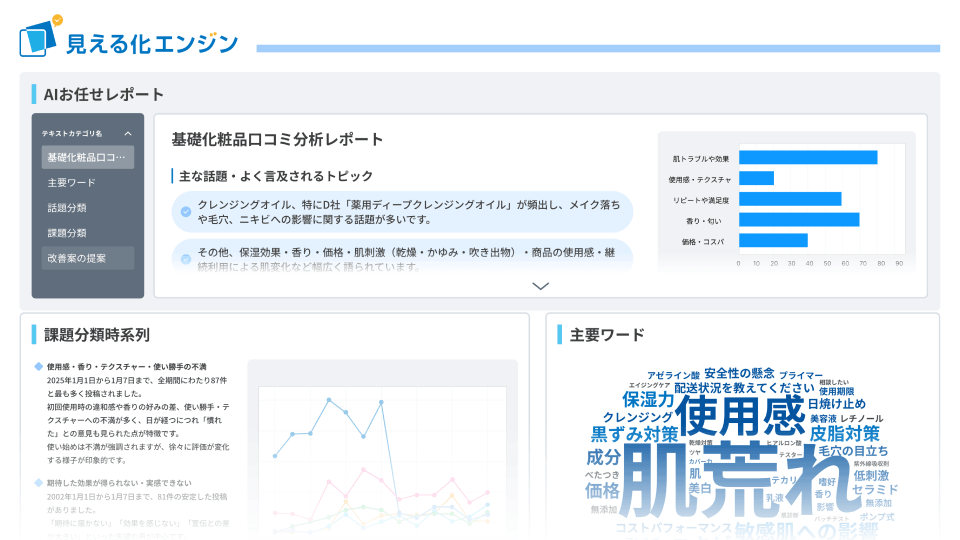This screenshot has width=960, height=540.
Task: Click the 主な話題・よく言及されるトピック heading
Action: click(276, 176)
